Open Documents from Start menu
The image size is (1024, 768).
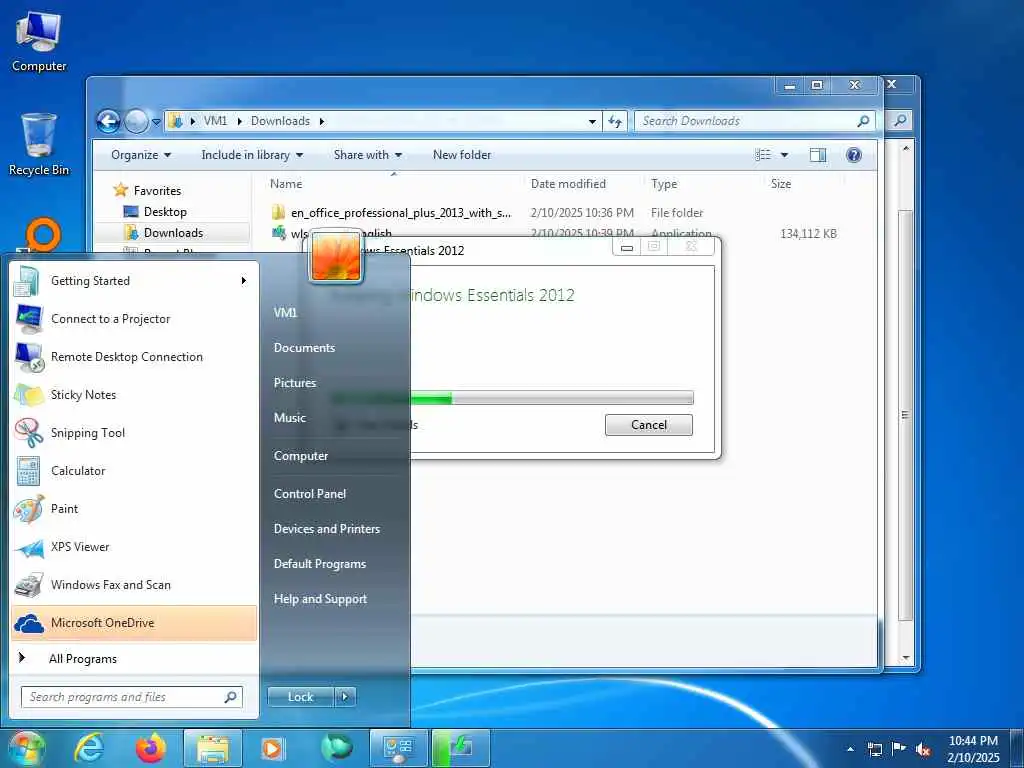pos(304,347)
